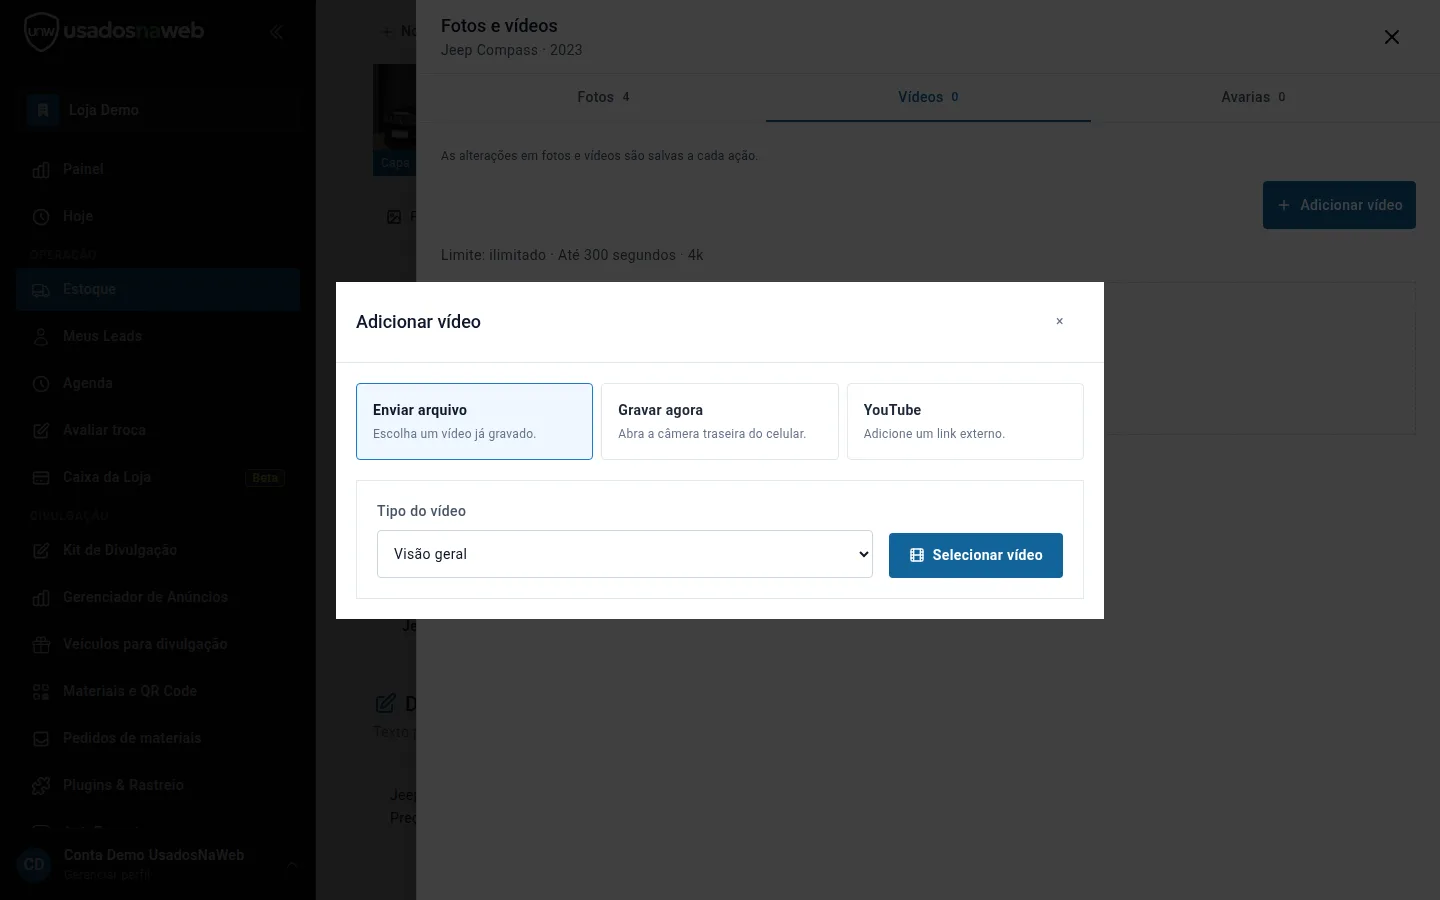The image size is (1440, 900).
Task: Click the Avaliar troca edit icon
Action: [x=41, y=431]
